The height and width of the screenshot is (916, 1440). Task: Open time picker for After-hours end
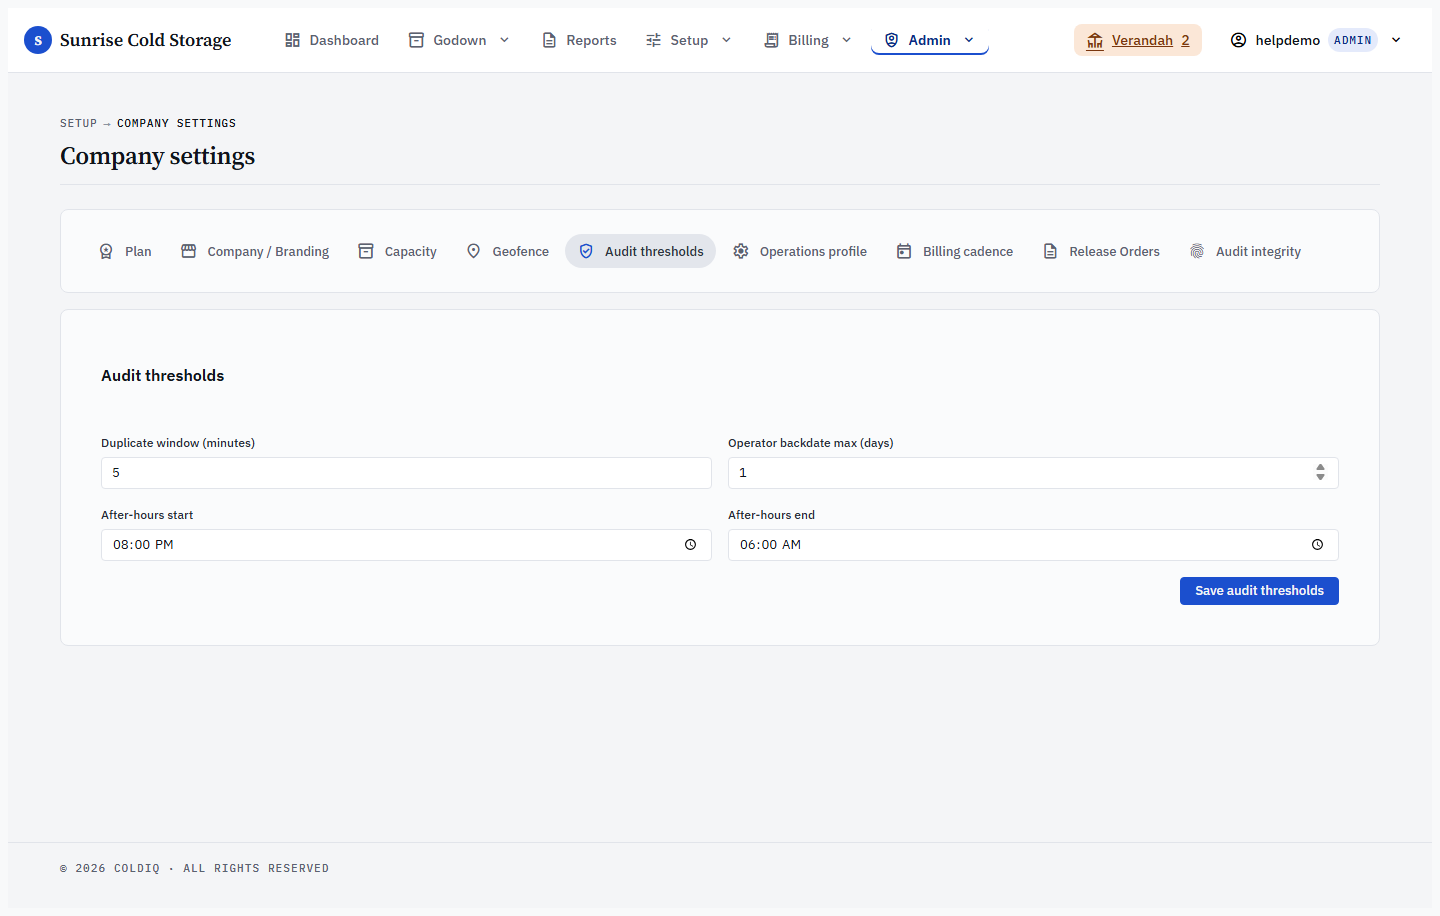(1317, 545)
